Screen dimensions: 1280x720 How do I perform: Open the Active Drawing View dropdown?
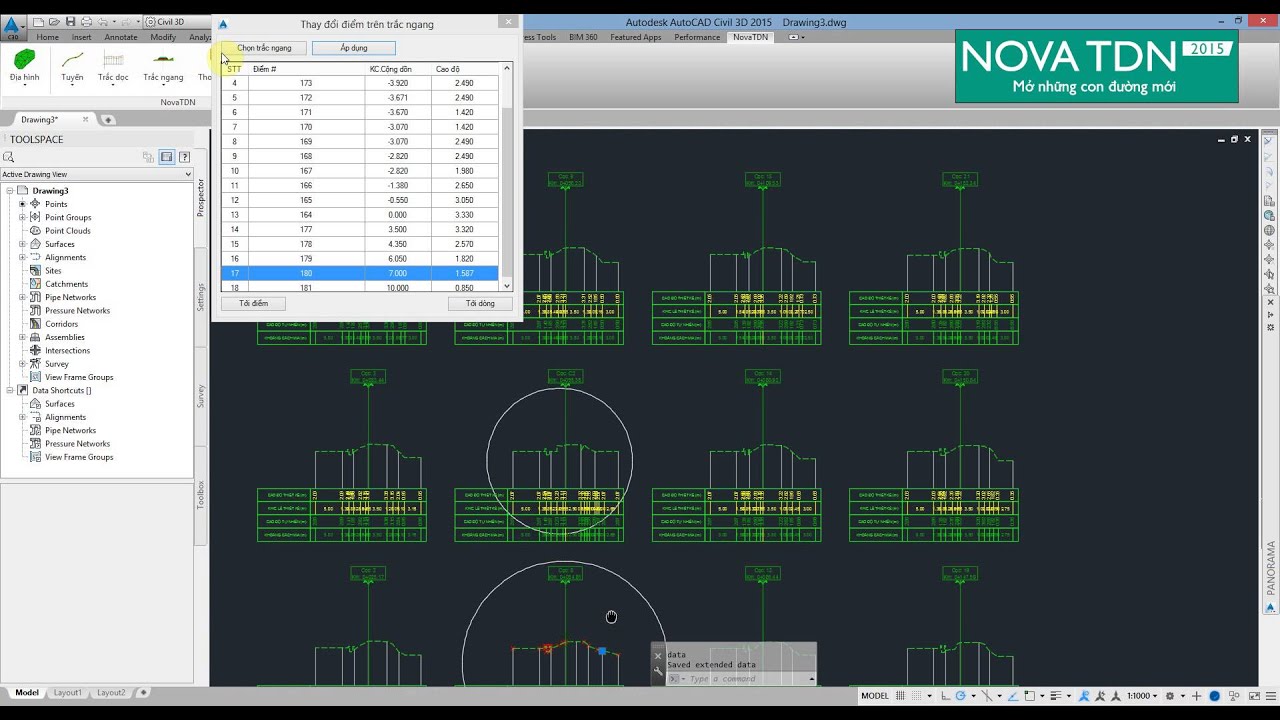click(x=96, y=174)
